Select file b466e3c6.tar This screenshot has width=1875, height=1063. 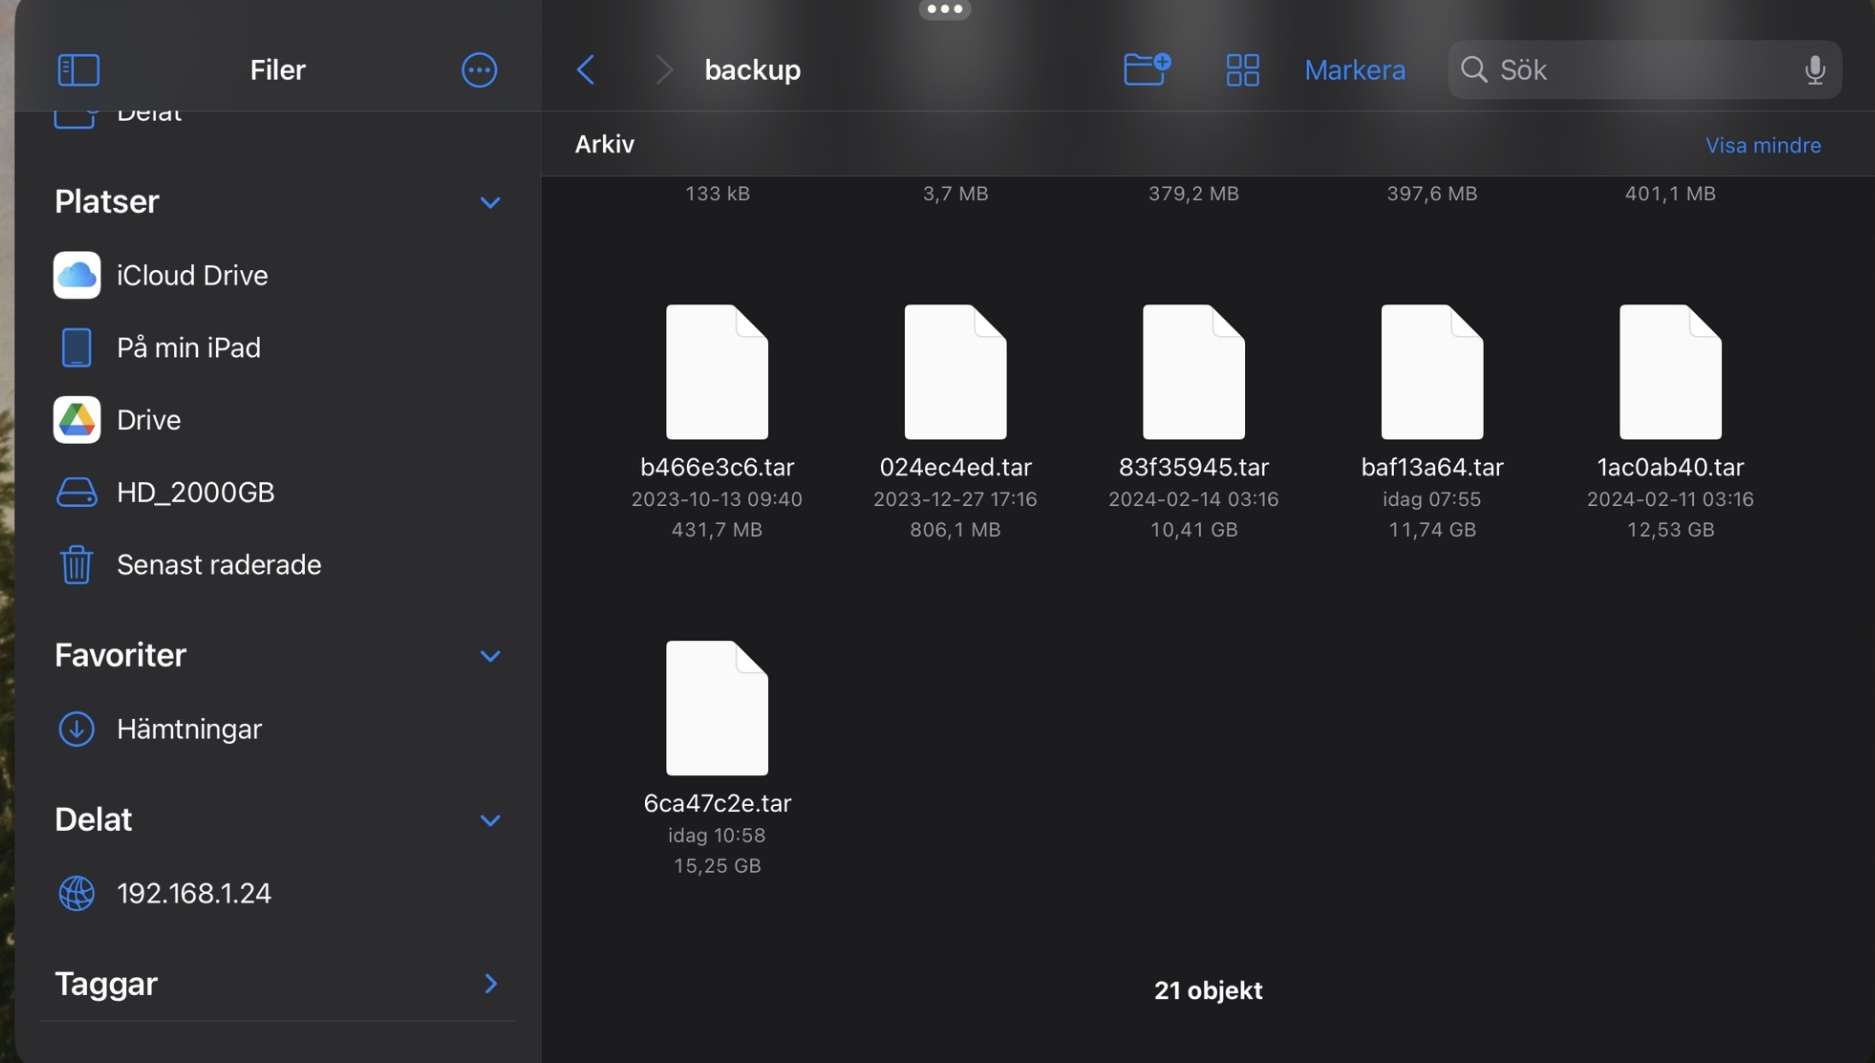pyautogui.click(x=717, y=372)
